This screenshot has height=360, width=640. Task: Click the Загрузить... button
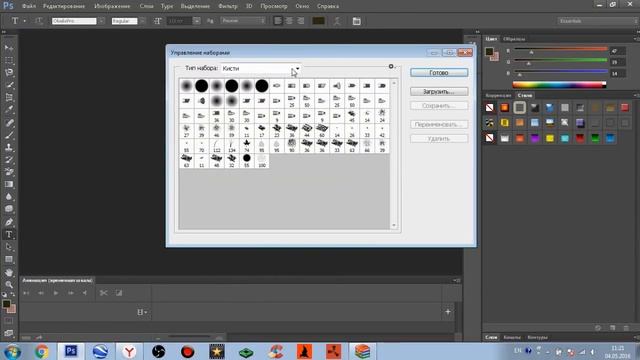(x=439, y=91)
